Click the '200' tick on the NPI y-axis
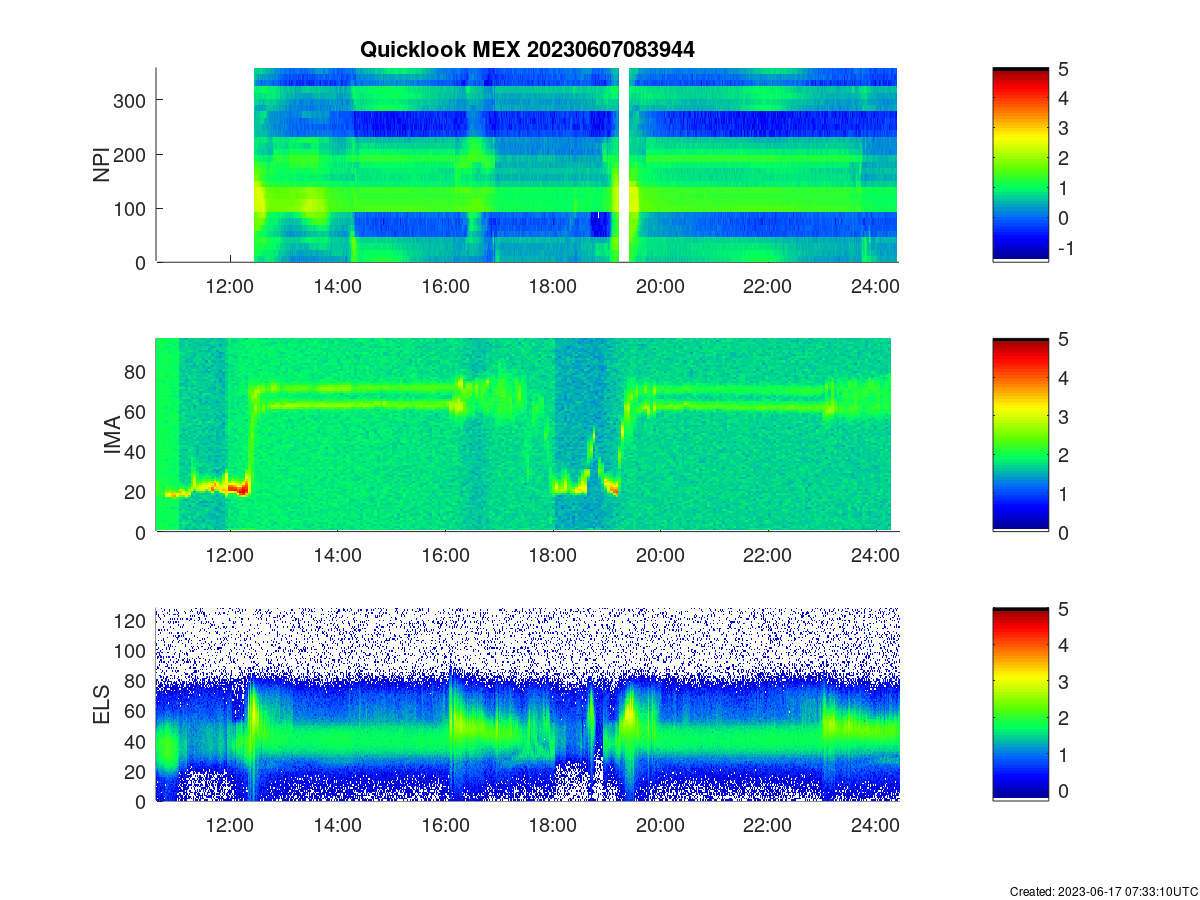 (x=132, y=154)
